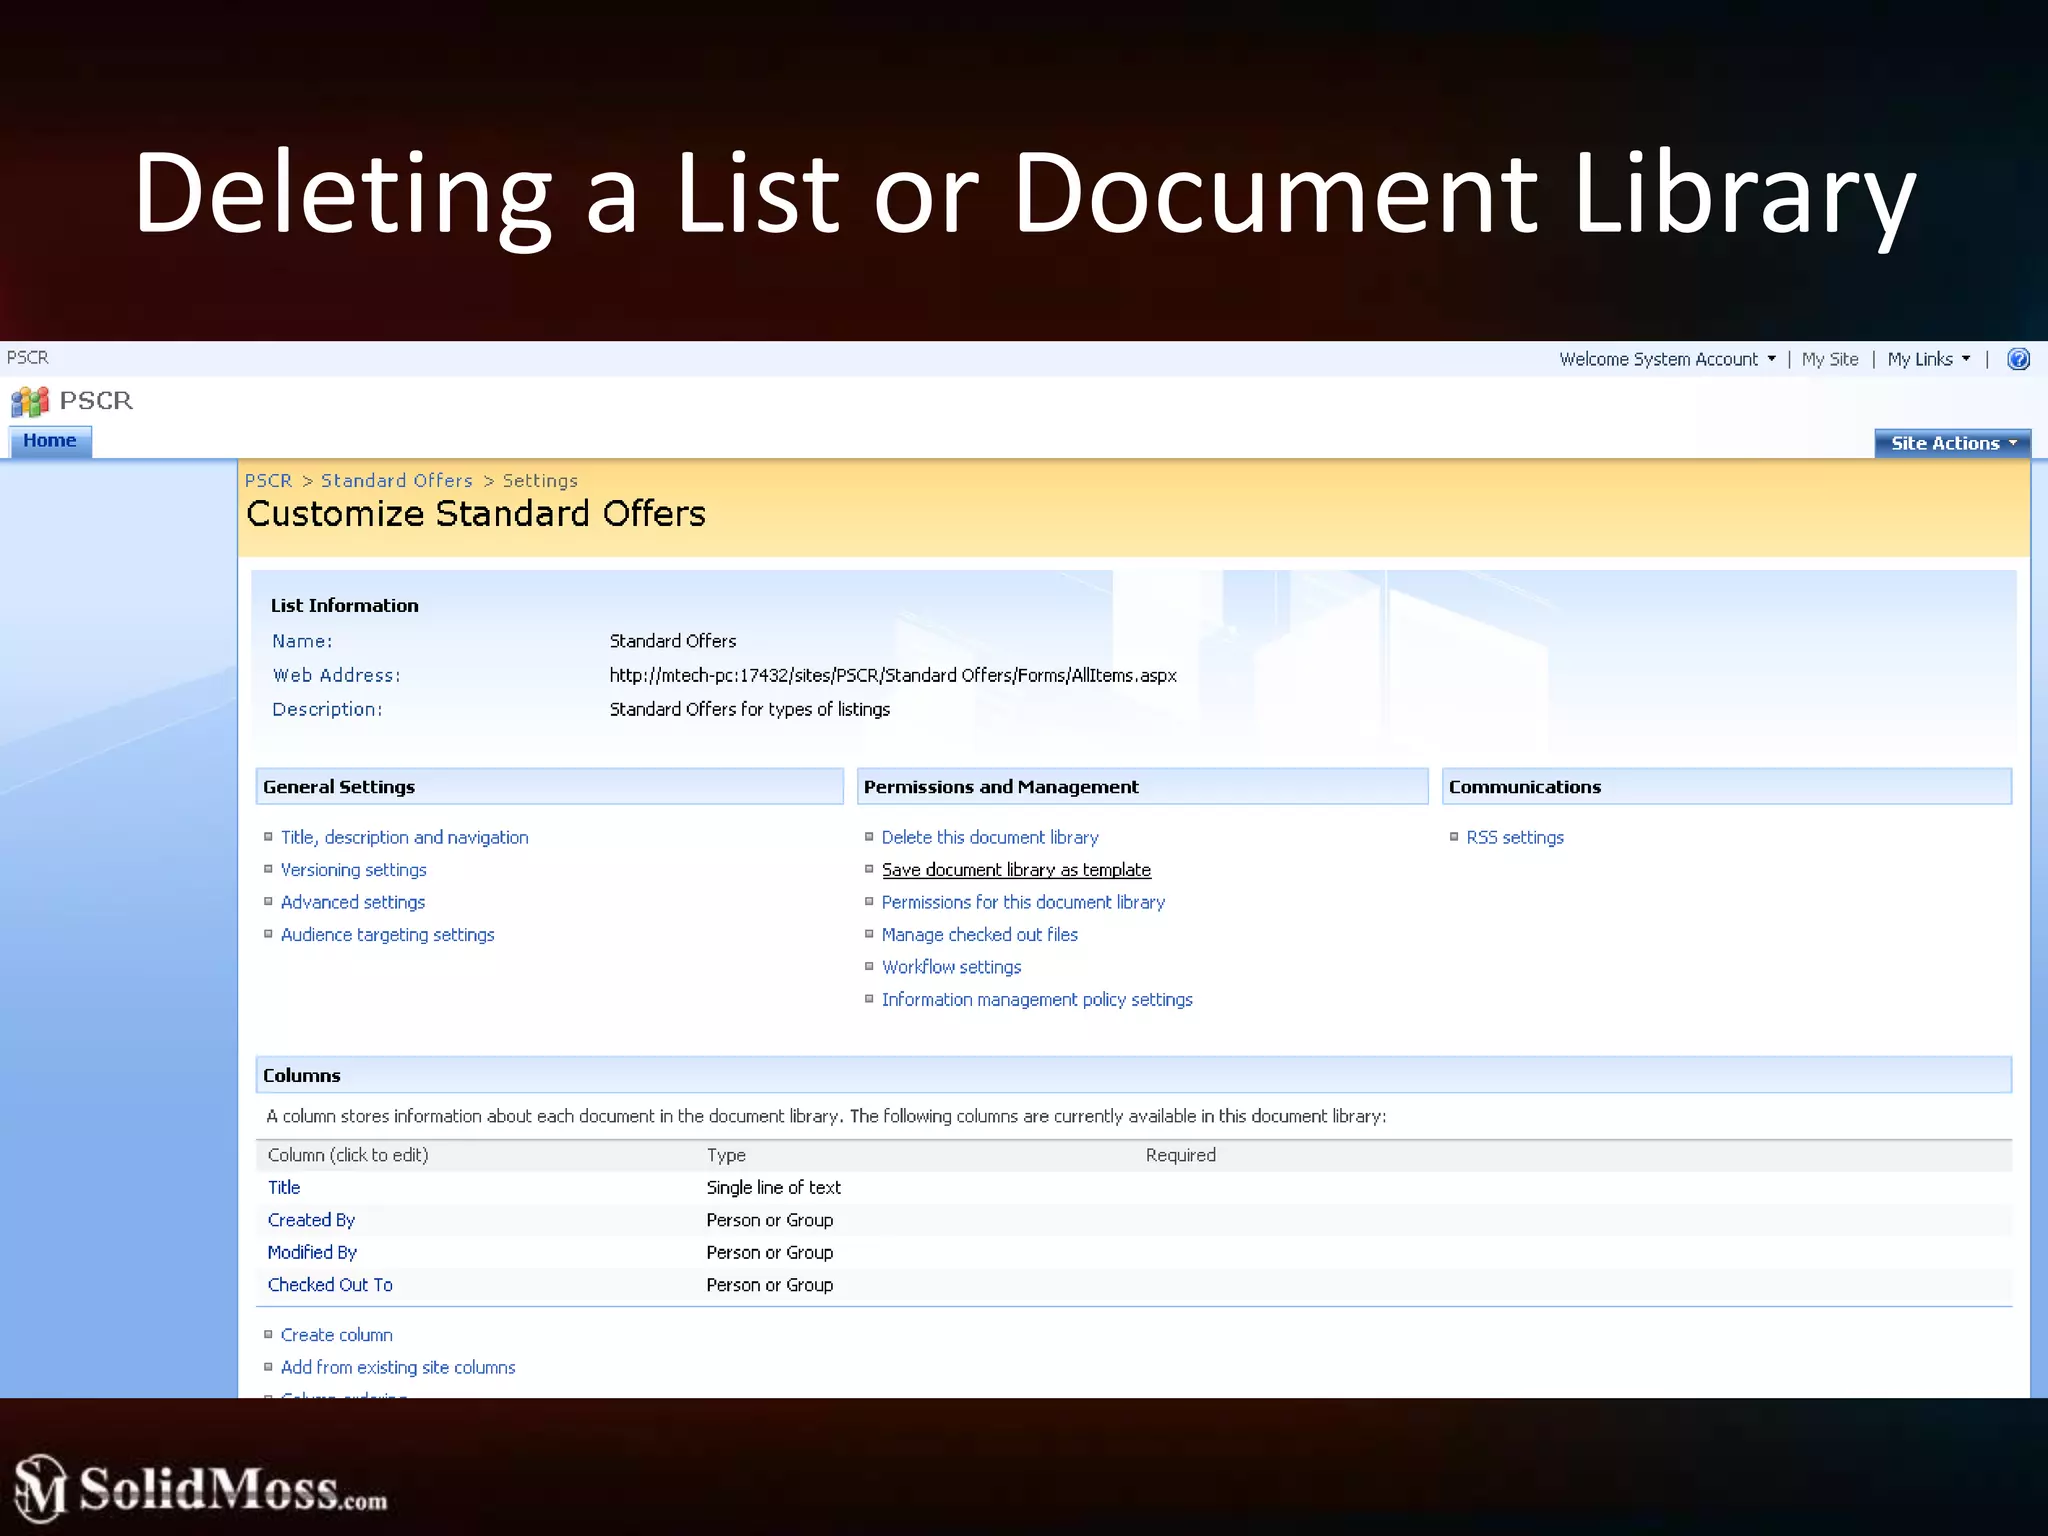The width and height of the screenshot is (2048, 1536).
Task: Click Delete this document library link
Action: (x=989, y=837)
